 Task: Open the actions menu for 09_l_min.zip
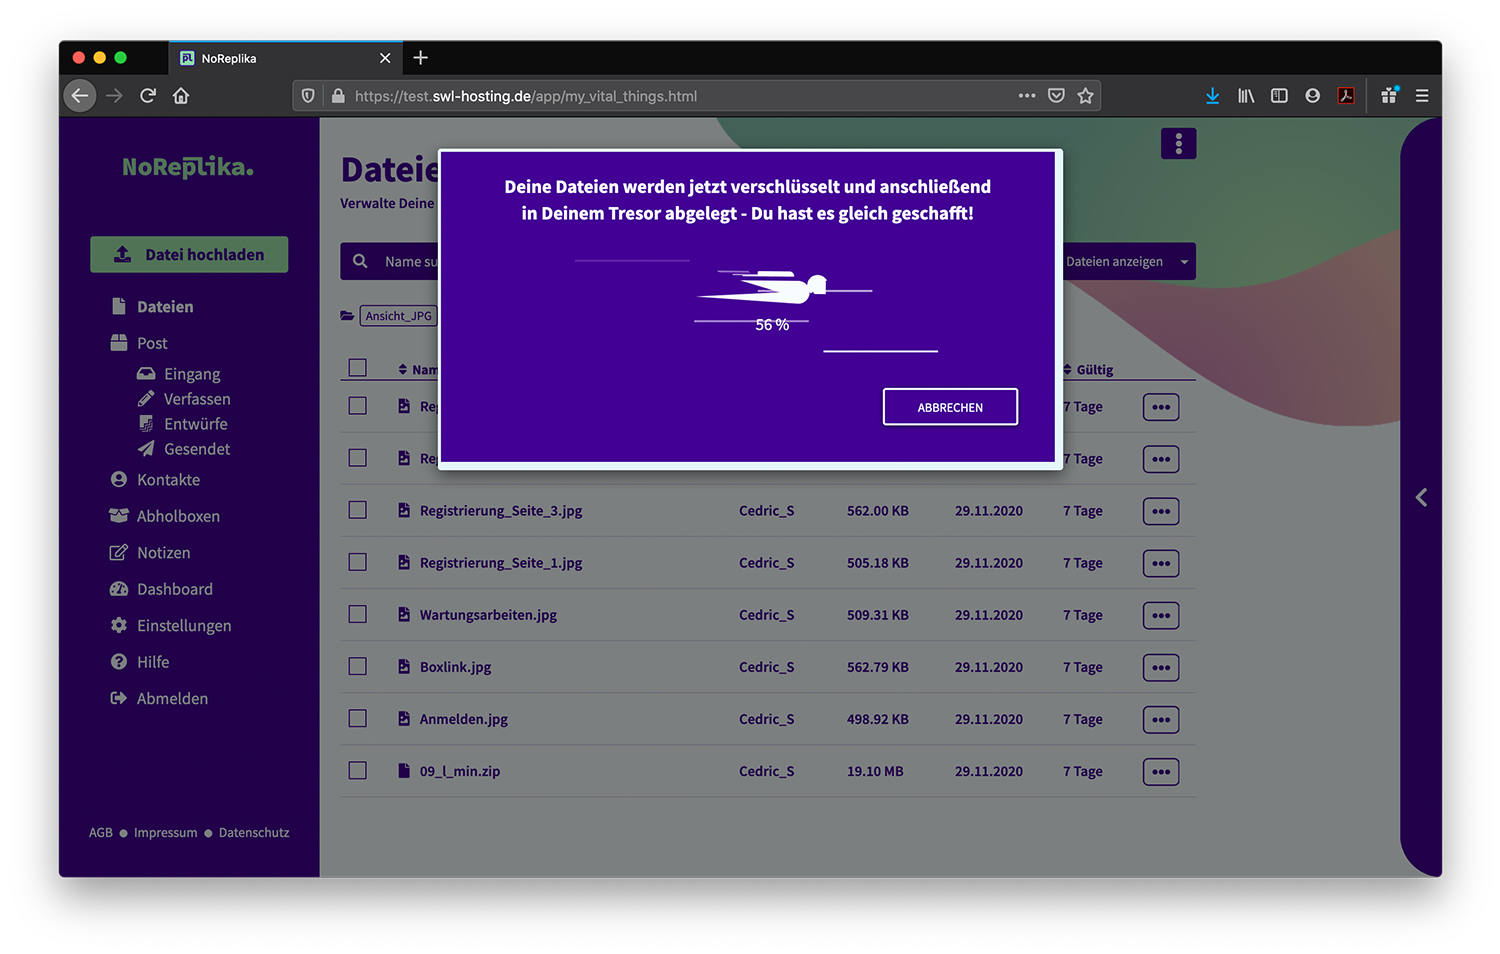coord(1160,772)
